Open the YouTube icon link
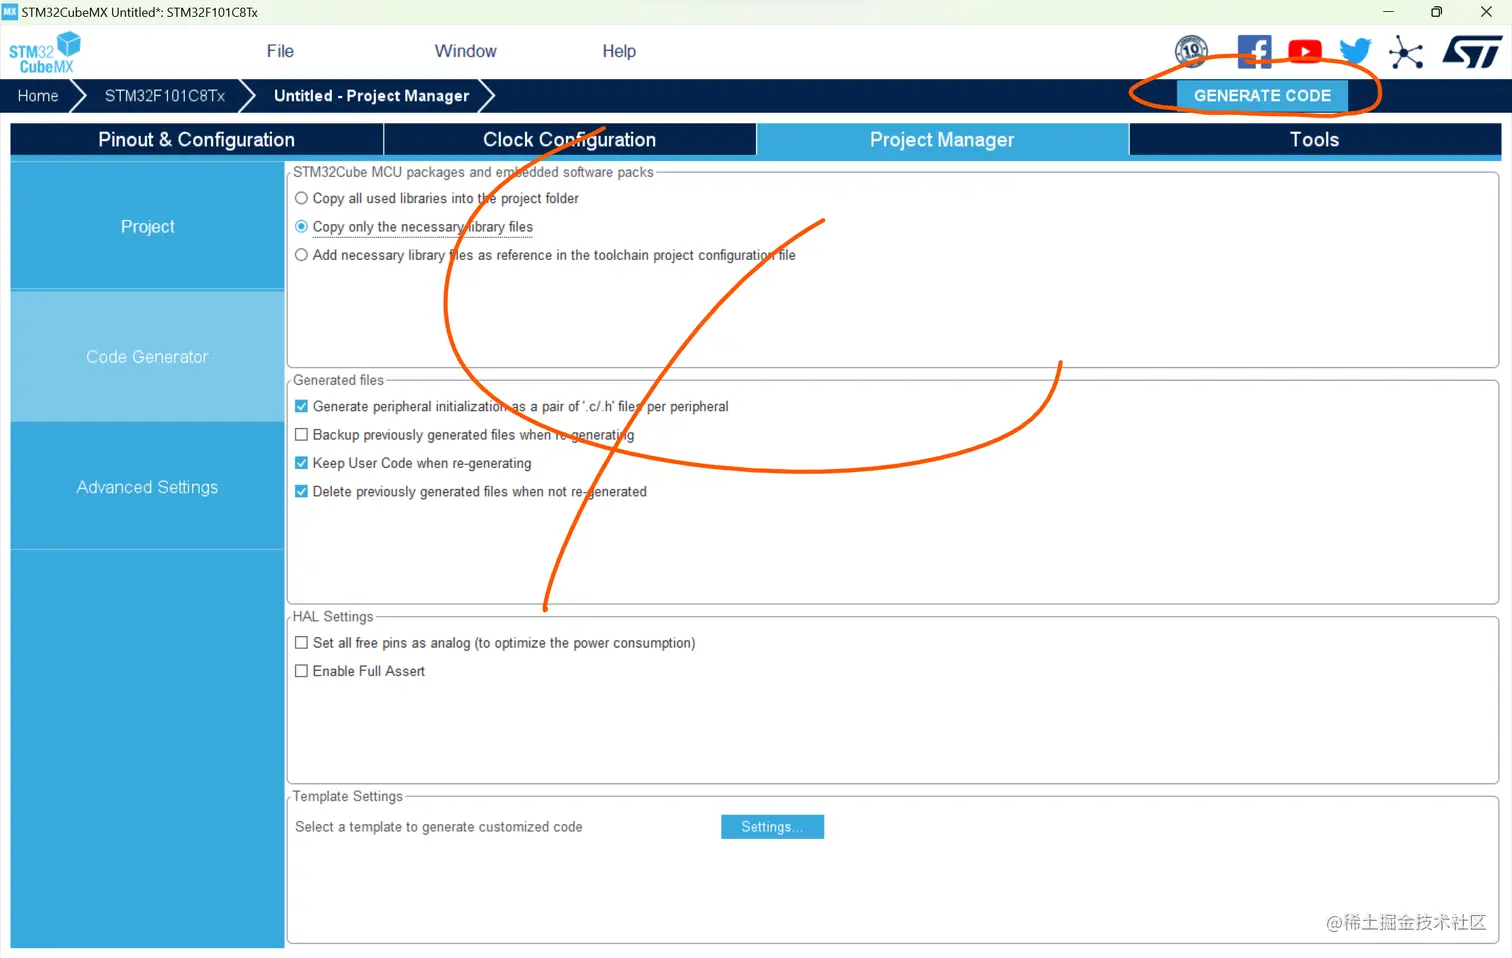Screen dimensions: 1512x958 (x=1304, y=51)
